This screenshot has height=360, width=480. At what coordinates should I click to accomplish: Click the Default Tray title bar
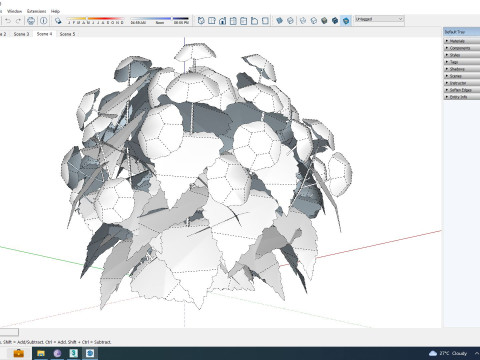tap(462, 32)
